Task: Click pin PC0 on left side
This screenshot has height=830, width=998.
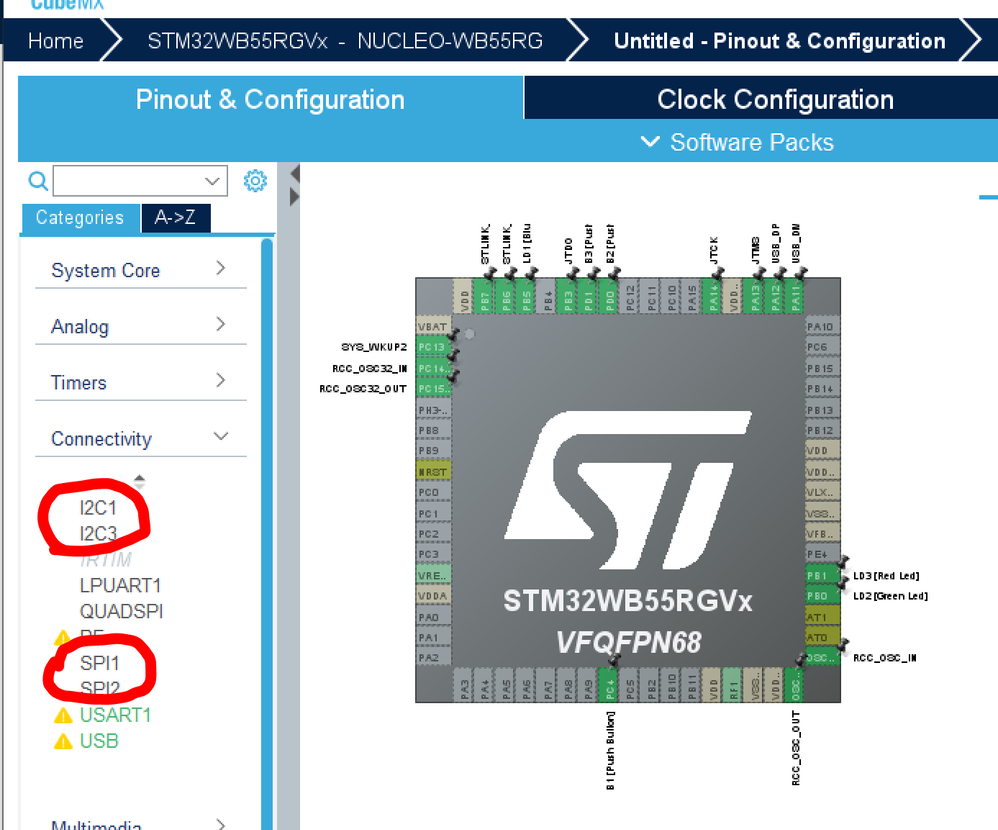Action: point(433,492)
